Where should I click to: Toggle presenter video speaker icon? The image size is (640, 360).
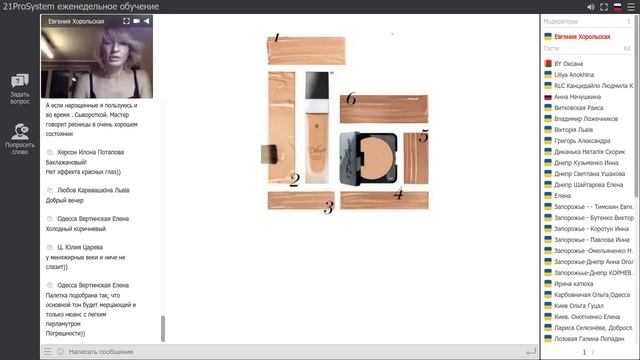[146, 21]
